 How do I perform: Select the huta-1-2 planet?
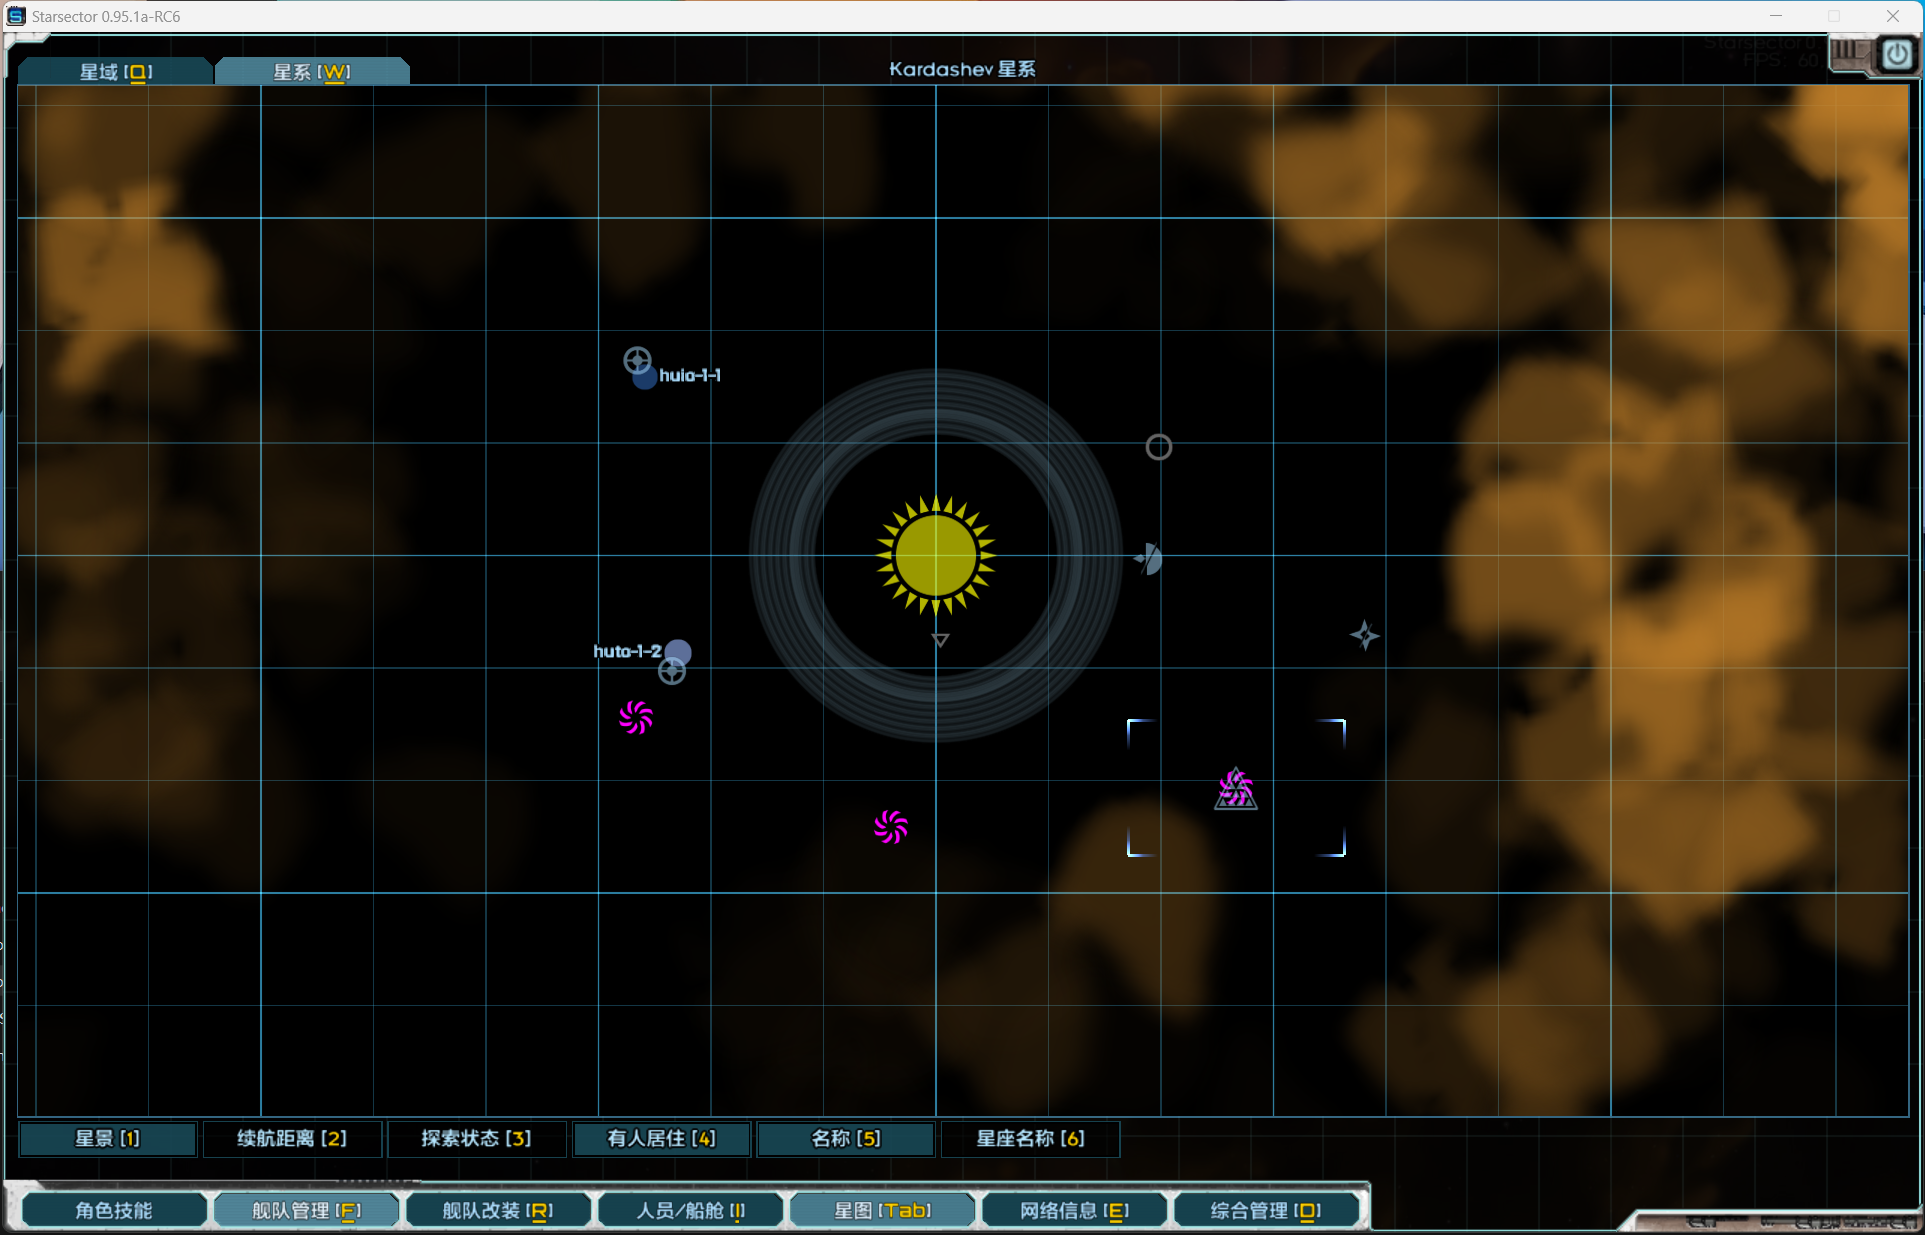point(678,652)
